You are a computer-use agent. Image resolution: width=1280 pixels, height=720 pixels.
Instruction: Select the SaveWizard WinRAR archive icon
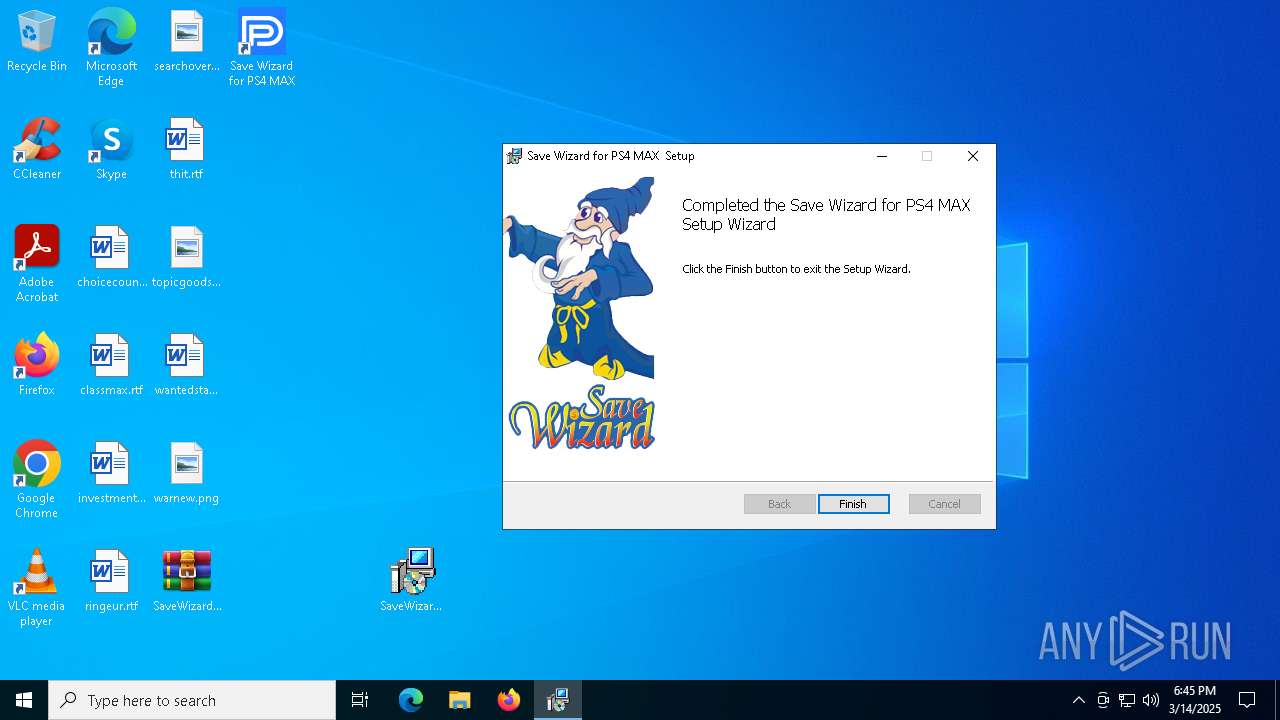click(187, 582)
